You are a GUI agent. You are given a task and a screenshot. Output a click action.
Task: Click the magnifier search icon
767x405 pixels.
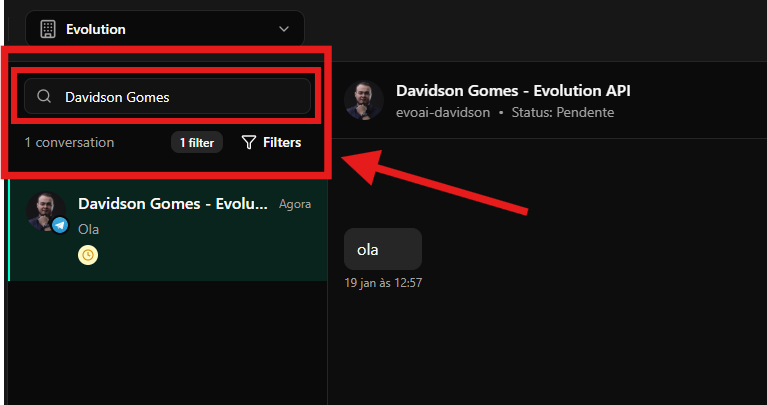click(44, 96)
